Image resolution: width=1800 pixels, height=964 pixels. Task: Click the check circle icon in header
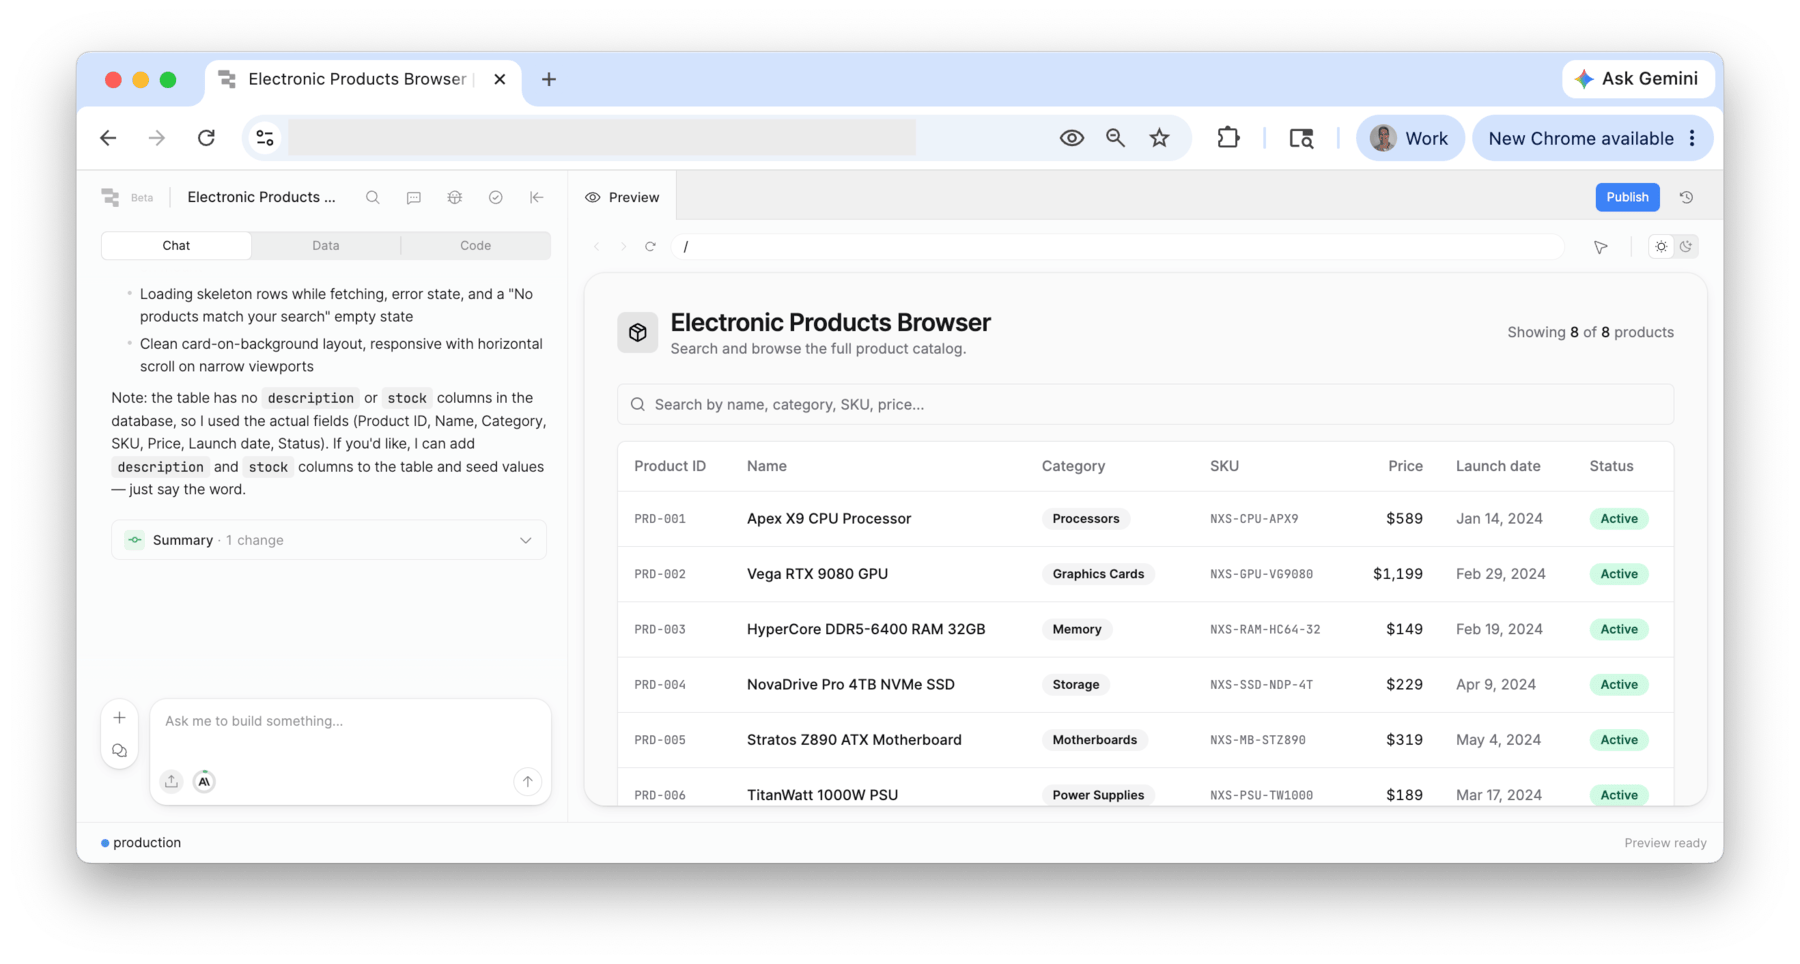(496, 197)
